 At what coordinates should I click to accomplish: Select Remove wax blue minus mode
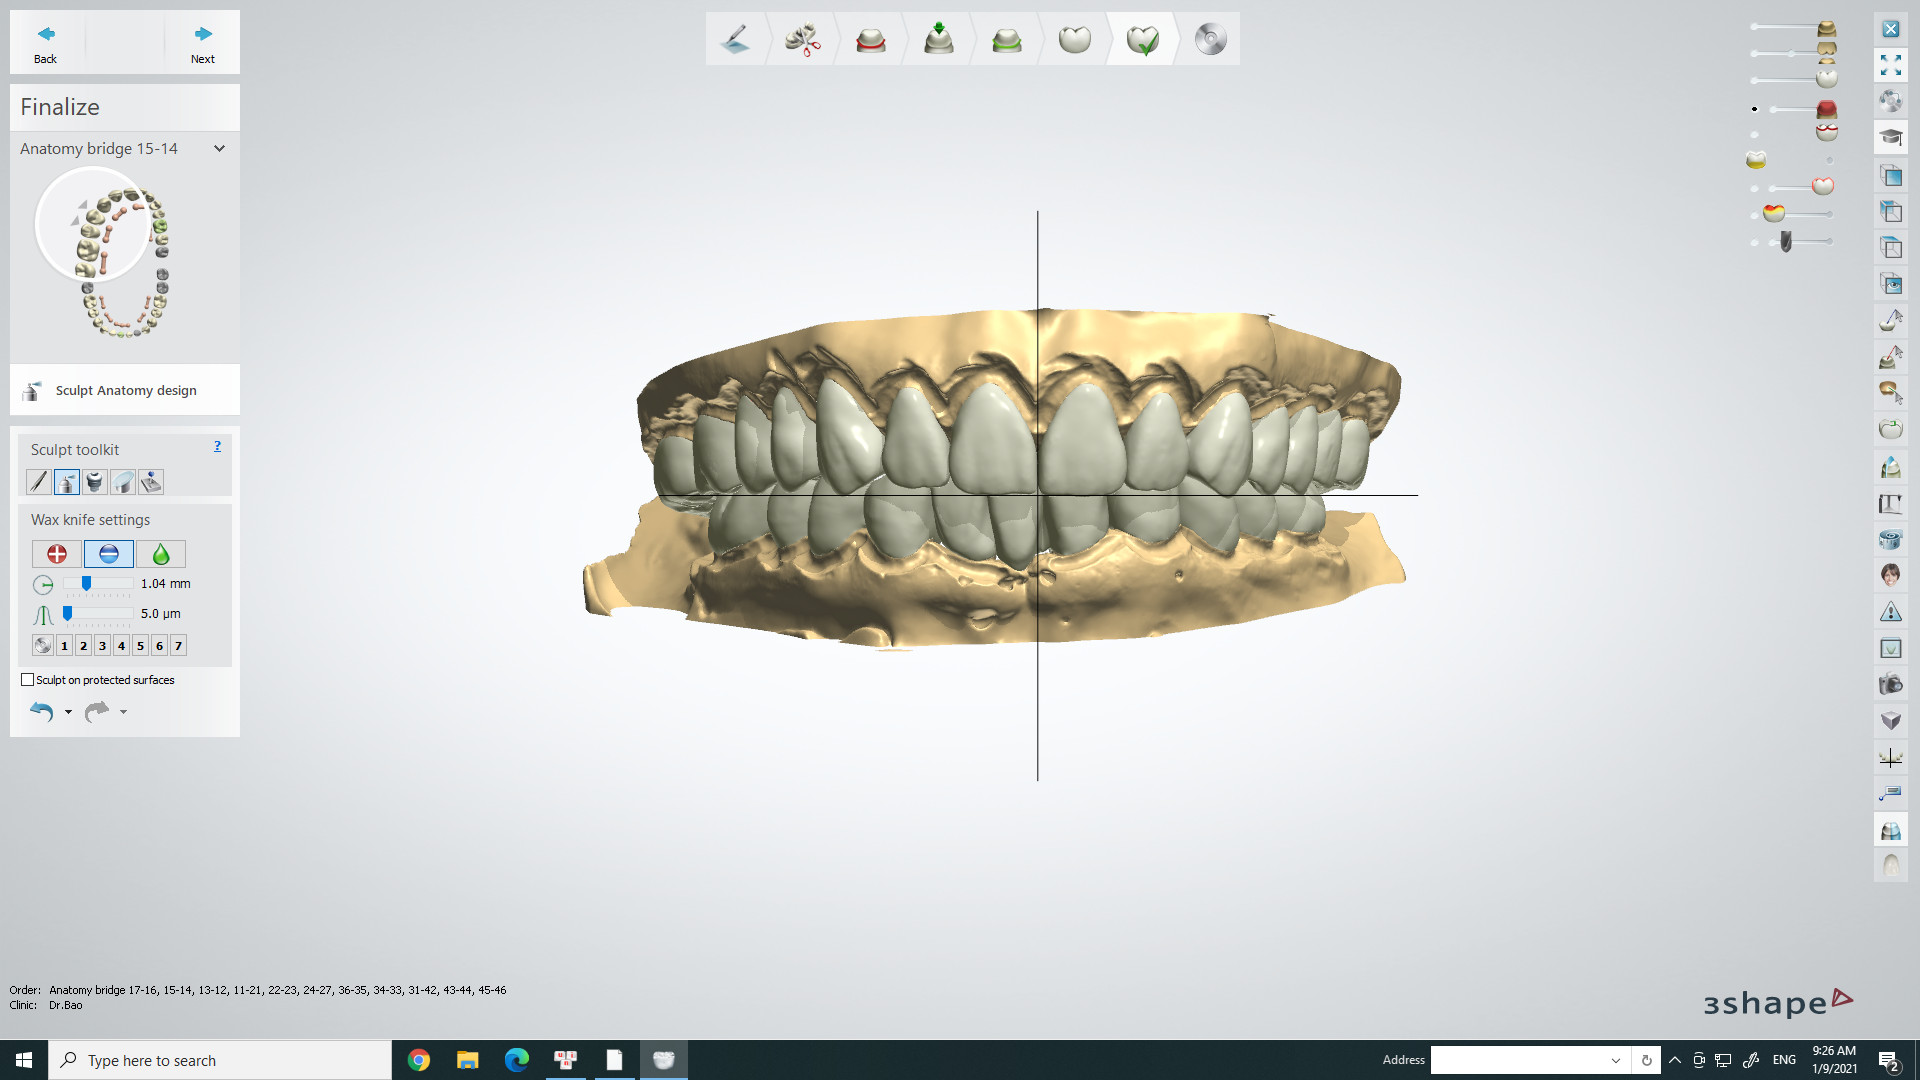[109, 554]
